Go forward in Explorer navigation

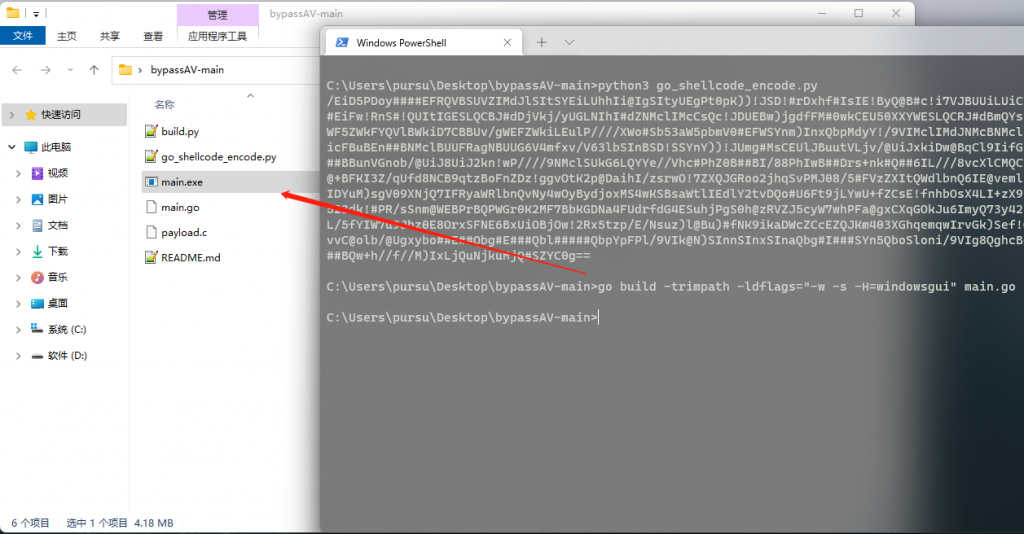[46, 70]
